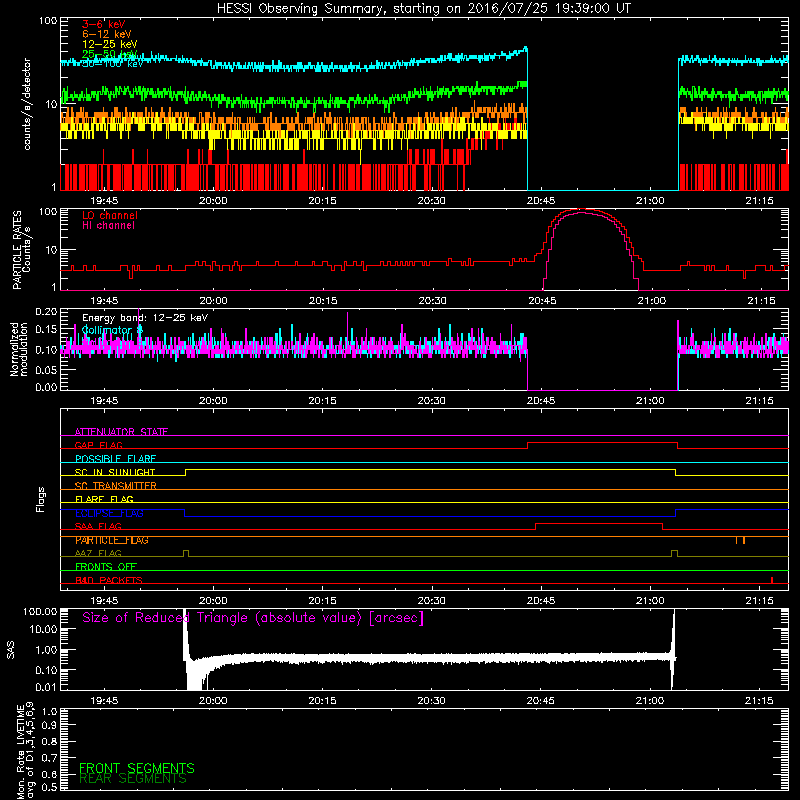Click '20:15' on the modulation panel axis
This screenshot has height=800, width=800.
coord(322,401)
